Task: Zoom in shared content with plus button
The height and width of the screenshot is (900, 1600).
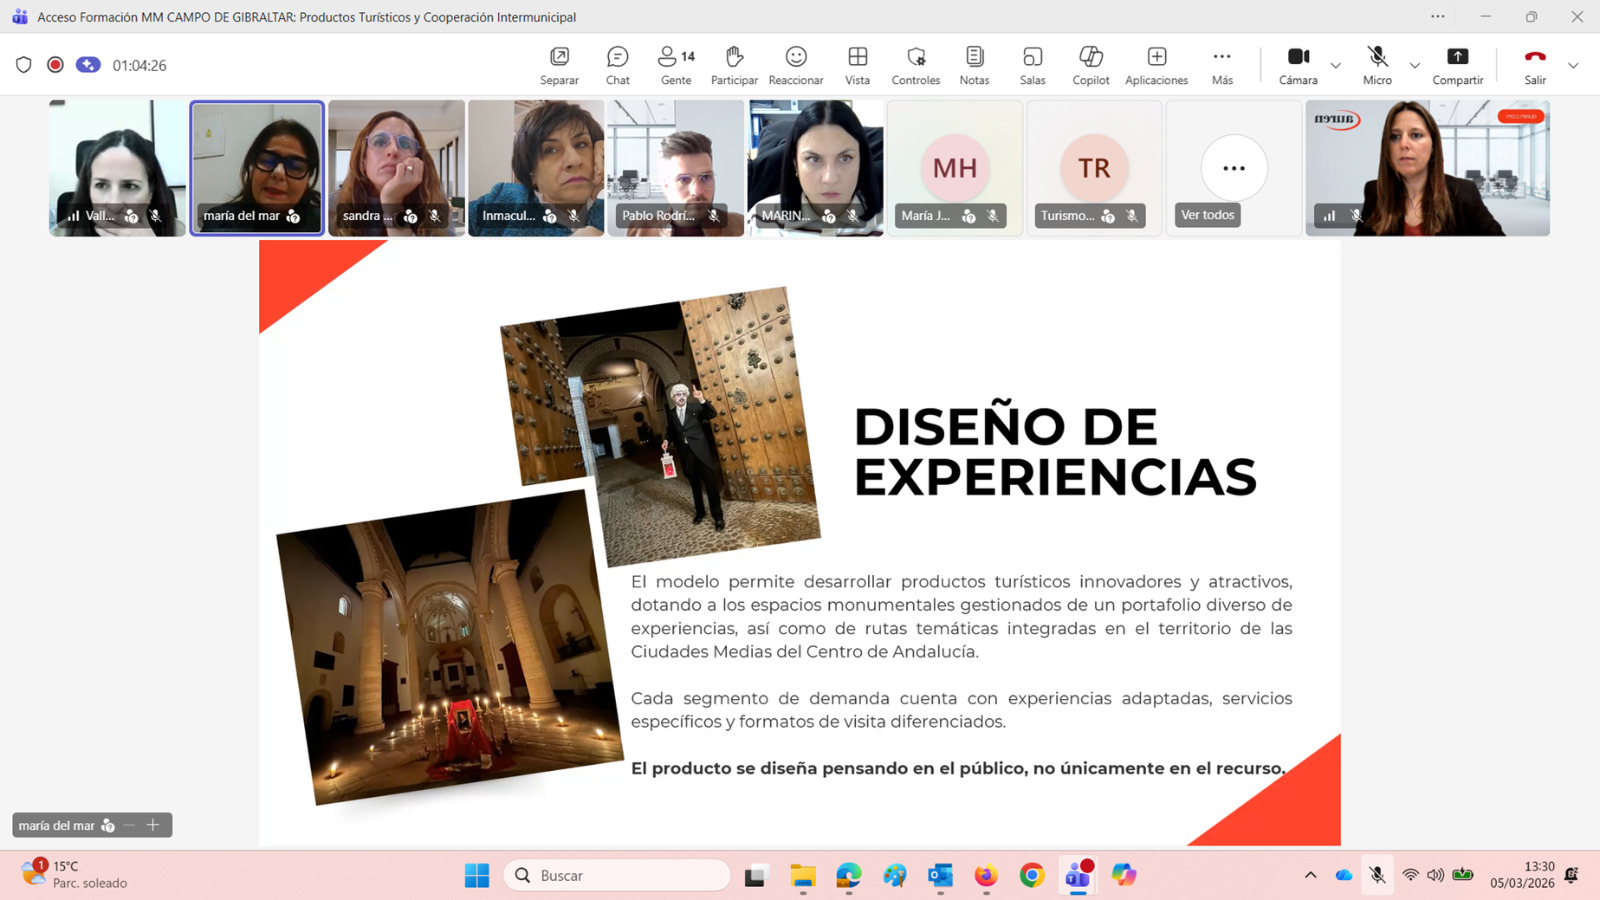Action: tap(153, 825)
